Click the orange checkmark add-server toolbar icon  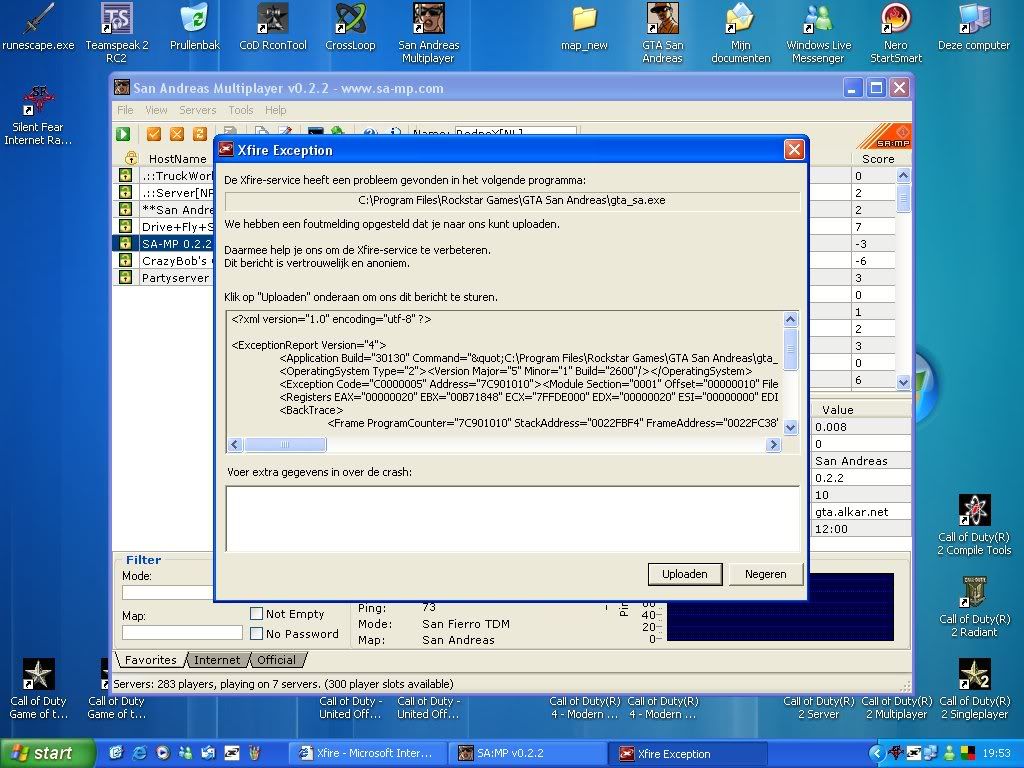coord(154,134)
